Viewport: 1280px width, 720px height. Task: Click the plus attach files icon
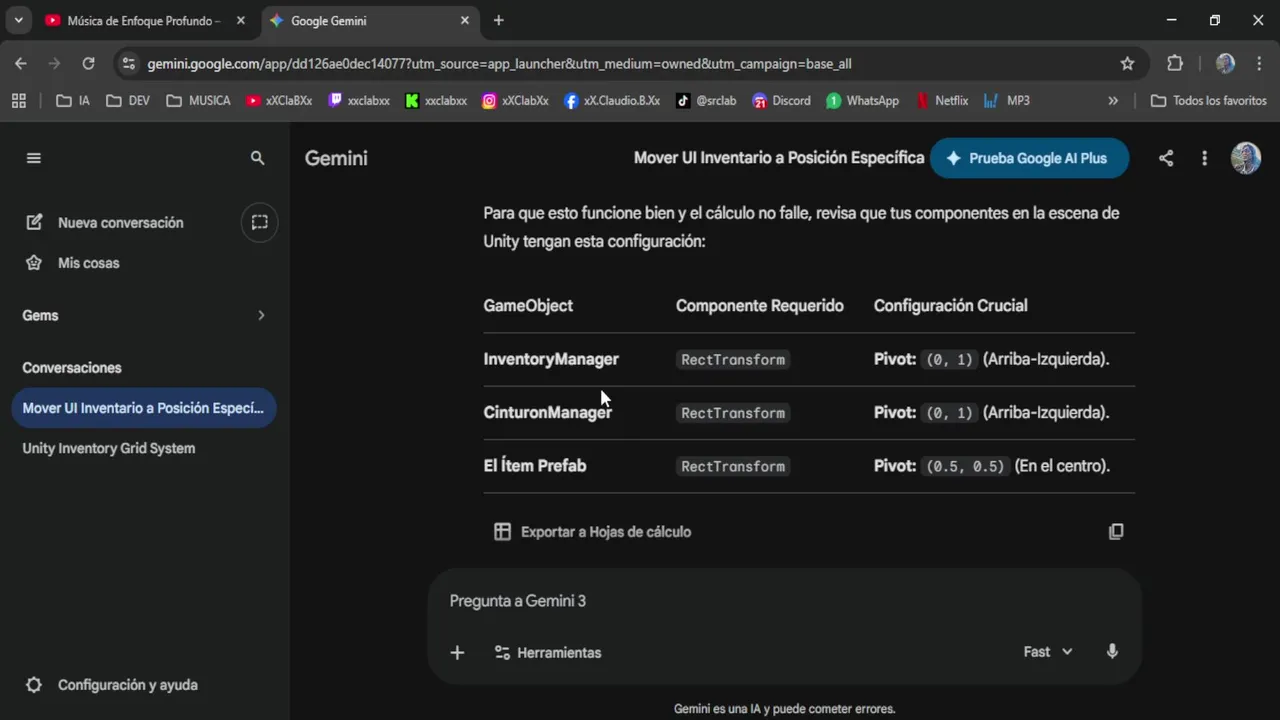tap(457, 653)
